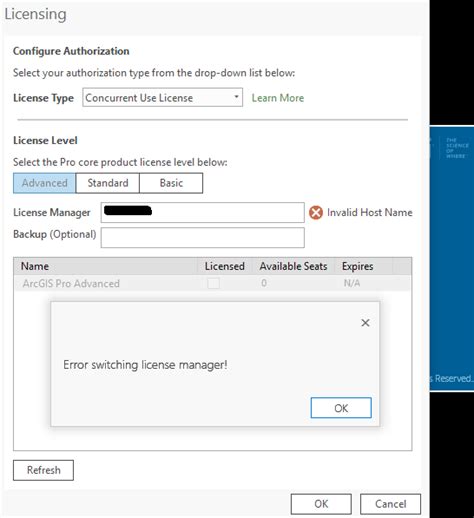The image size is (474, 518).
Task: Click the red Invalid Host Name error icon
Action: [316, 213]
